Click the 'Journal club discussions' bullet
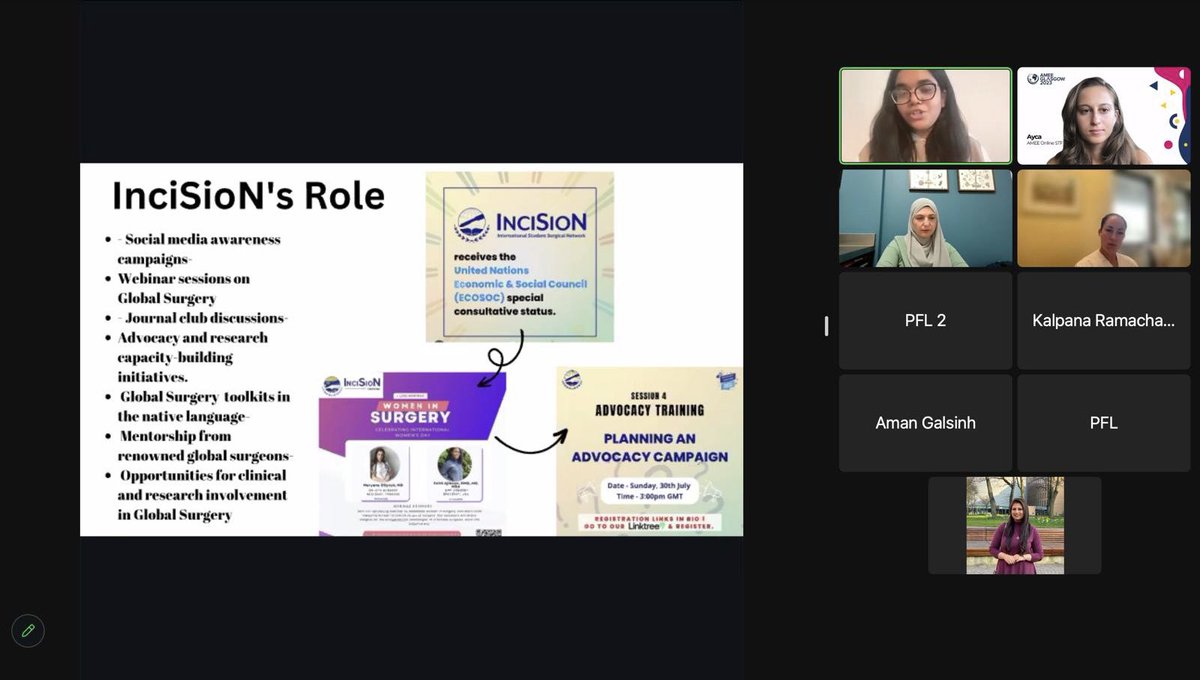This screenshot has width=1200, height=680. click(204, 318)
